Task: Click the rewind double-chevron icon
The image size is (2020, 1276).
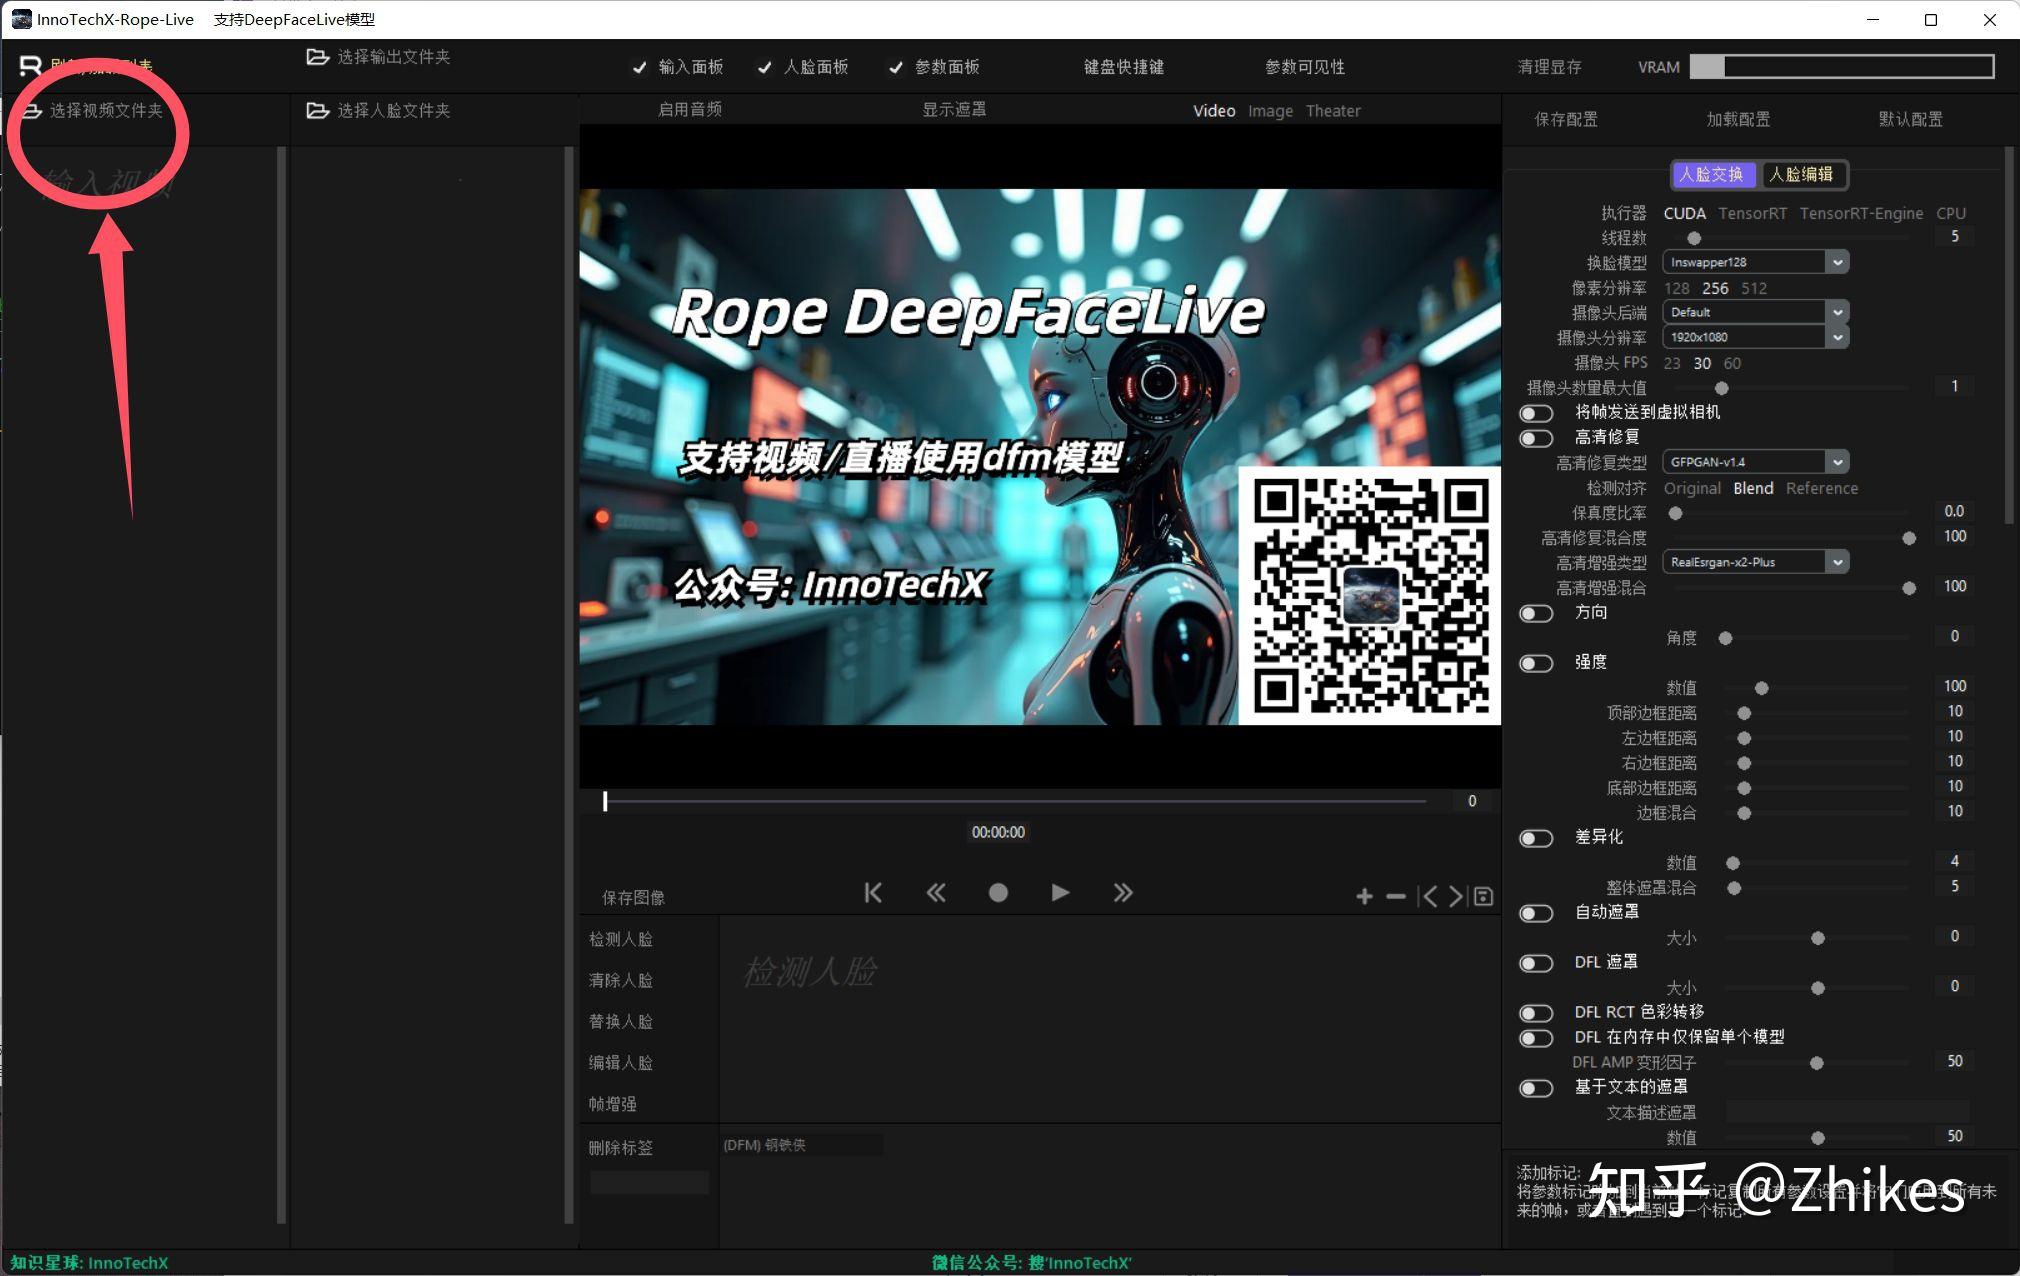Action: [x=936, y=892]
